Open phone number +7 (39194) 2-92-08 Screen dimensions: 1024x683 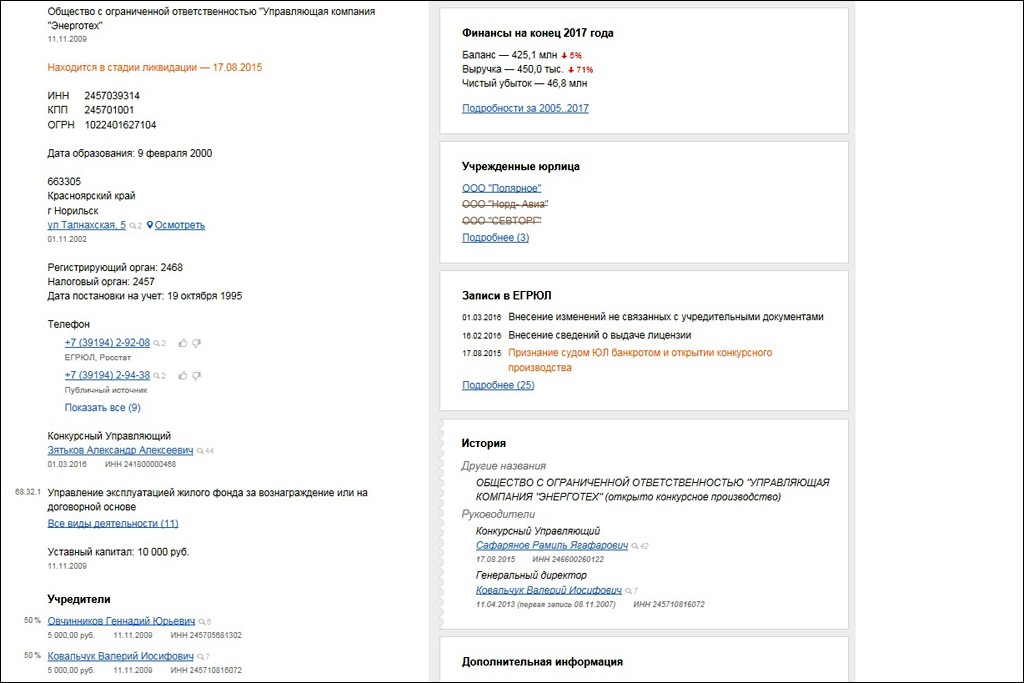click(x=107, y=343)
